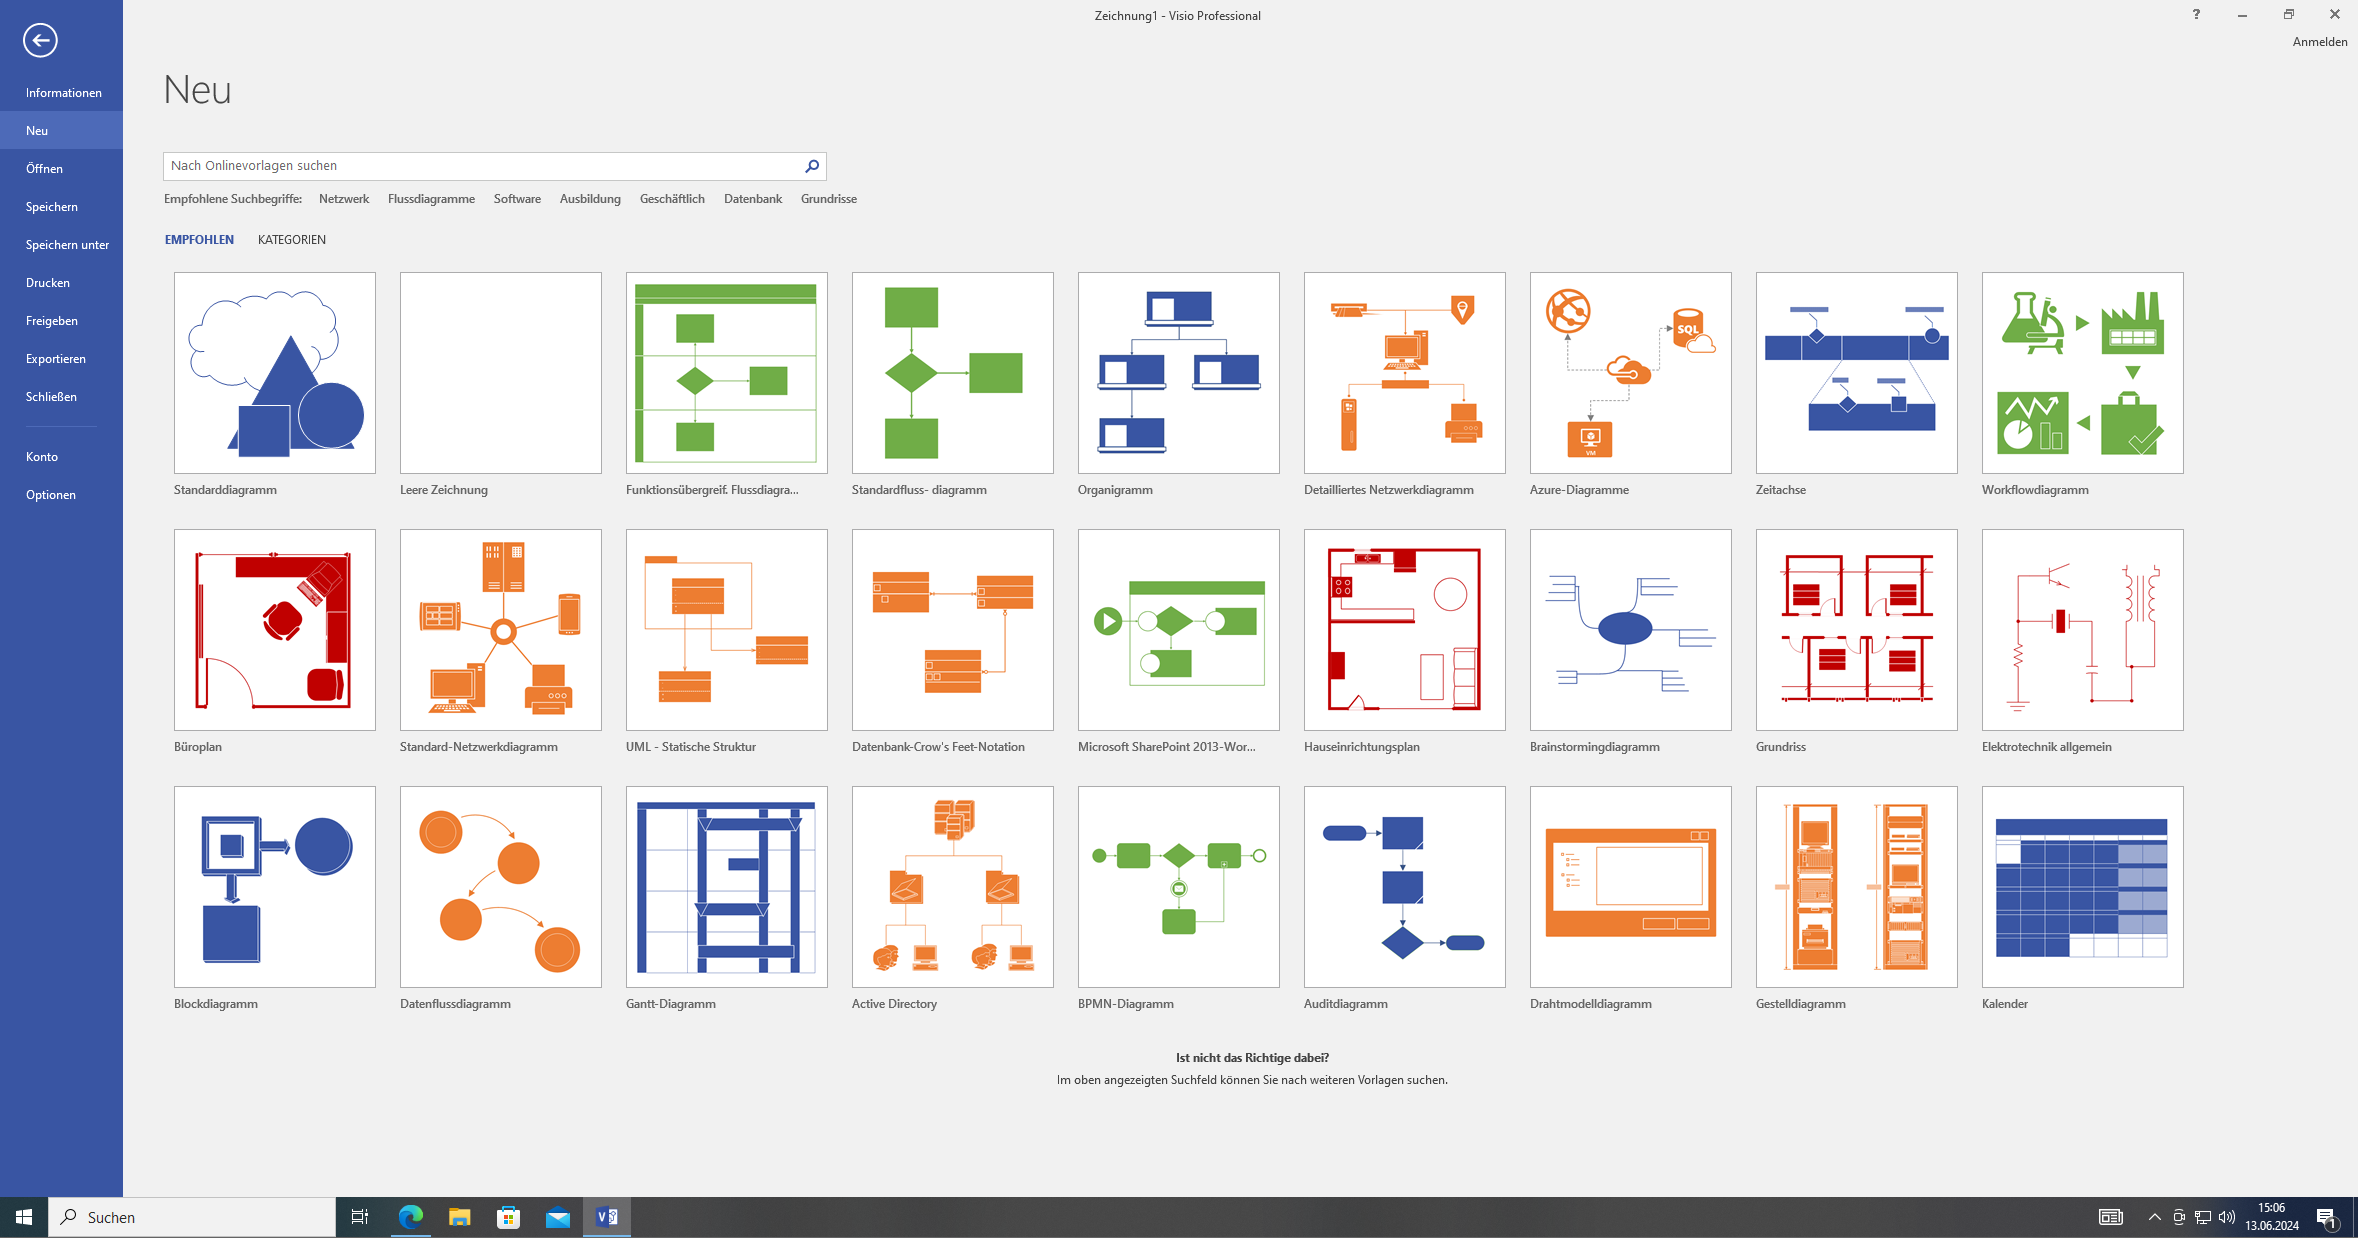Image resolution: width=2358 pixels, height=1238 pixels.
Task: Open Task View from the taskbar
Action: [360, 1217]
